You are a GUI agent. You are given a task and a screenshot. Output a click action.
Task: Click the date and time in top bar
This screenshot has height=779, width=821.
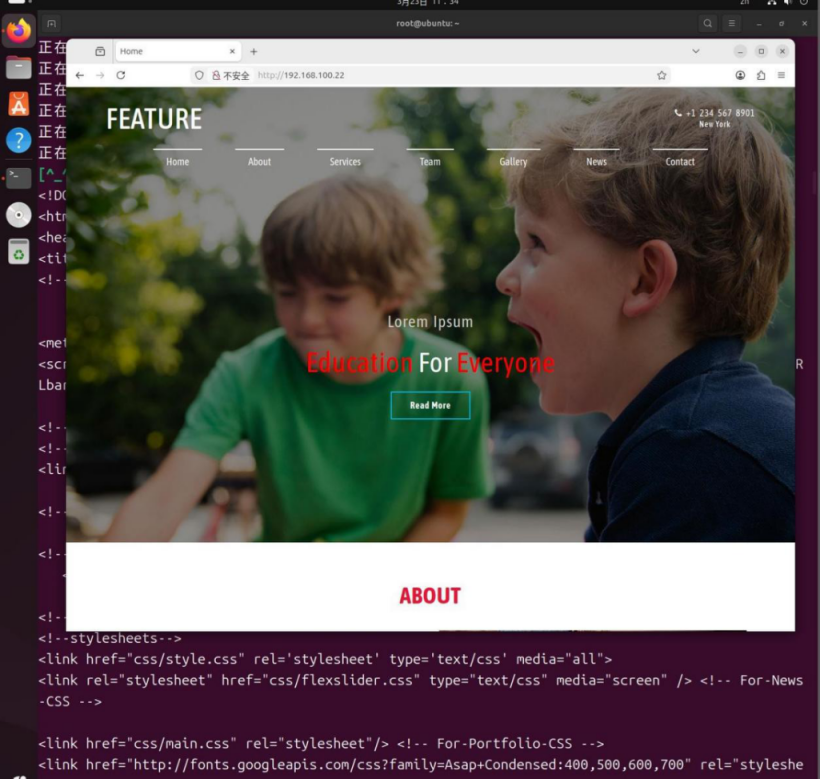(x=427, y=3)
